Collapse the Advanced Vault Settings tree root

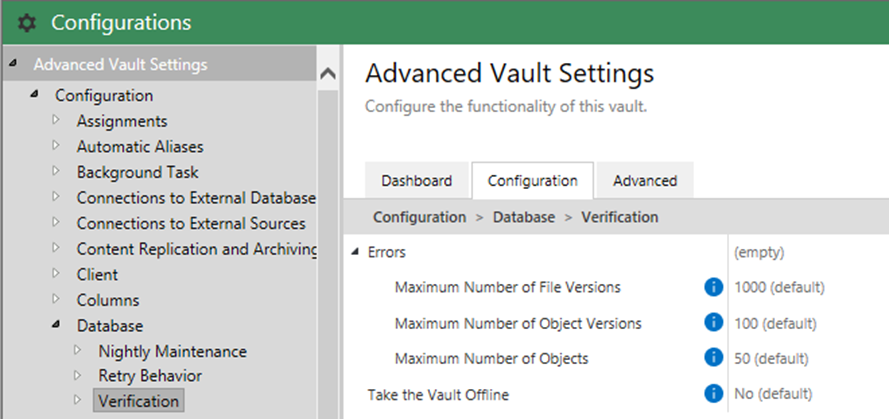(12, 64)
